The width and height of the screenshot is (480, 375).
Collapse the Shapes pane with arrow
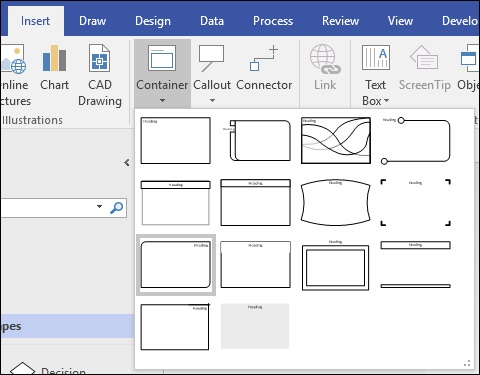[127, 163]
